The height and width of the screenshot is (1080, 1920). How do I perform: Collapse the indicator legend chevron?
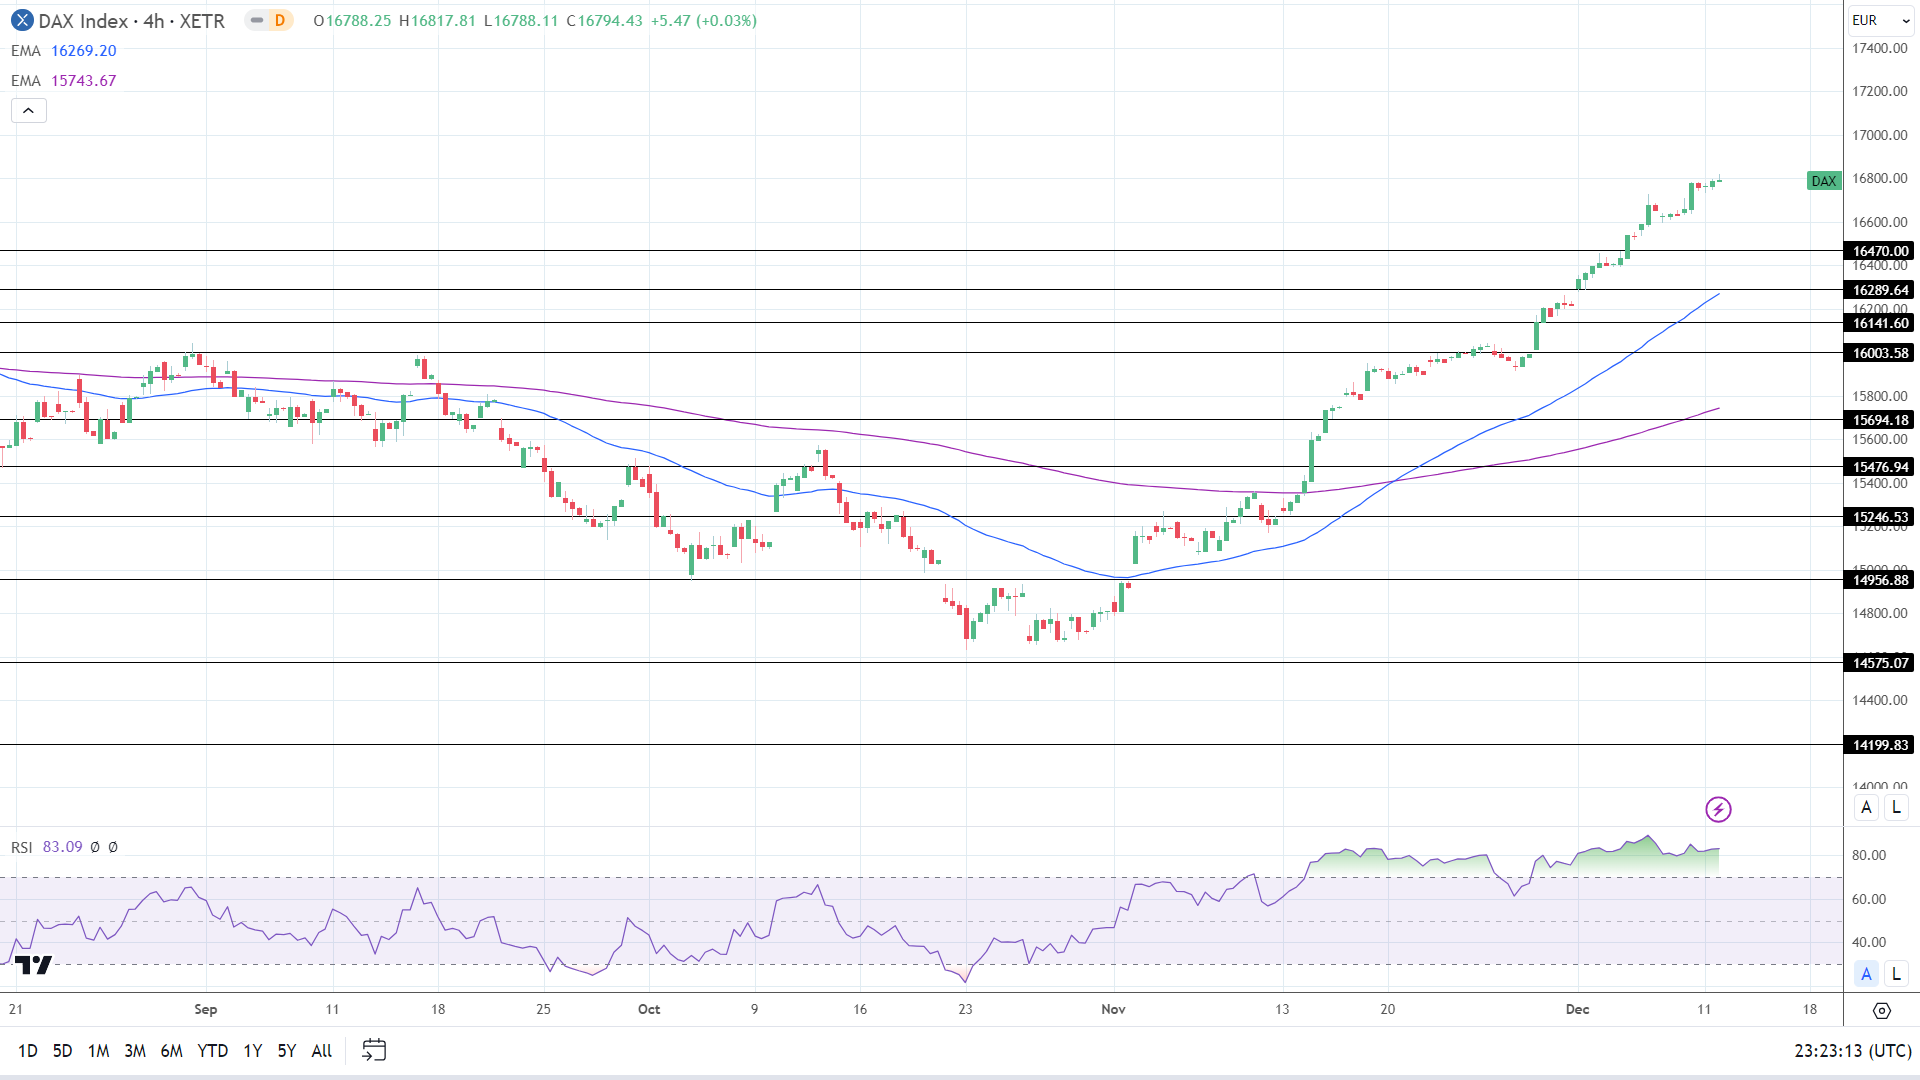point(29,111)
